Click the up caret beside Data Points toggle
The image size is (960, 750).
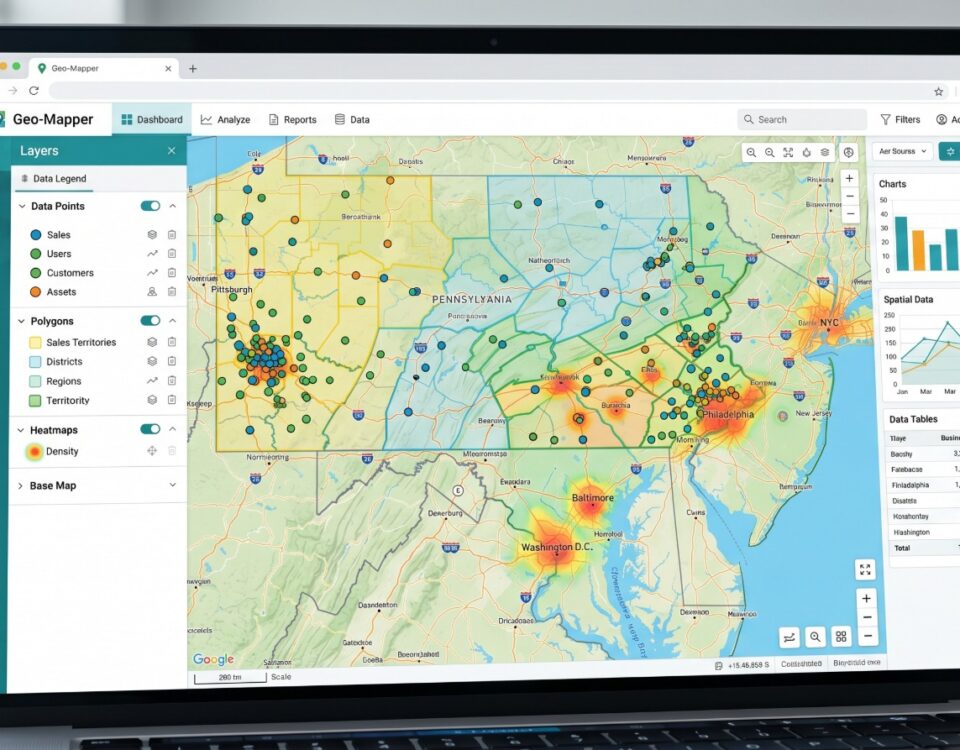[x=173, y=206]
